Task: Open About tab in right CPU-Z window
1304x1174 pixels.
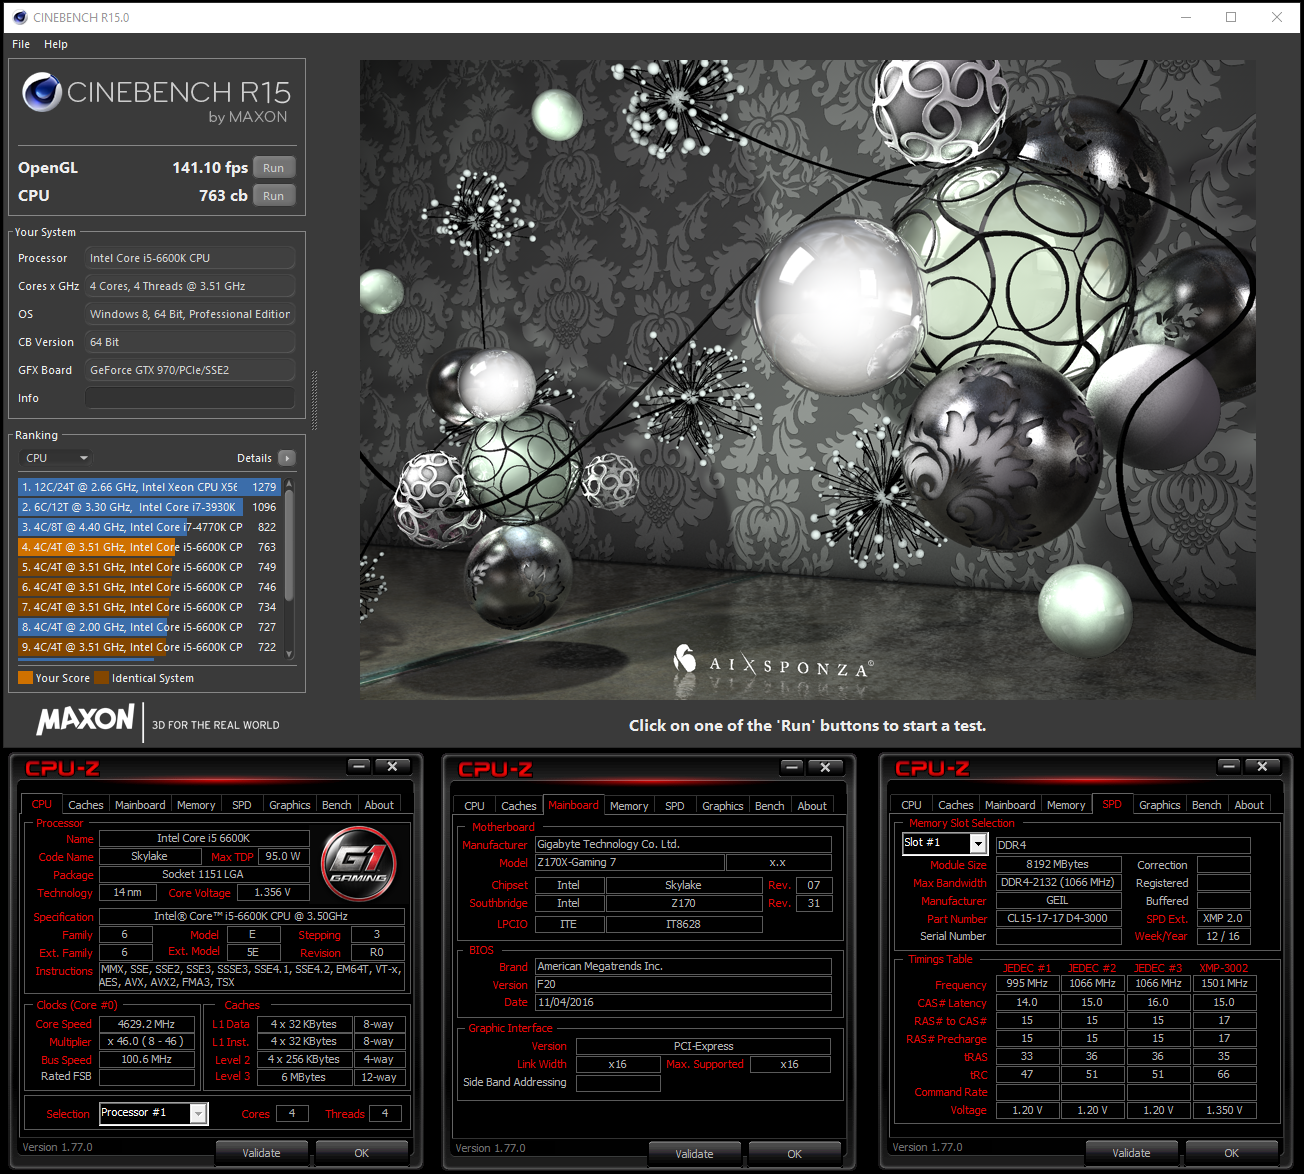Action: tap(1249, 805)
